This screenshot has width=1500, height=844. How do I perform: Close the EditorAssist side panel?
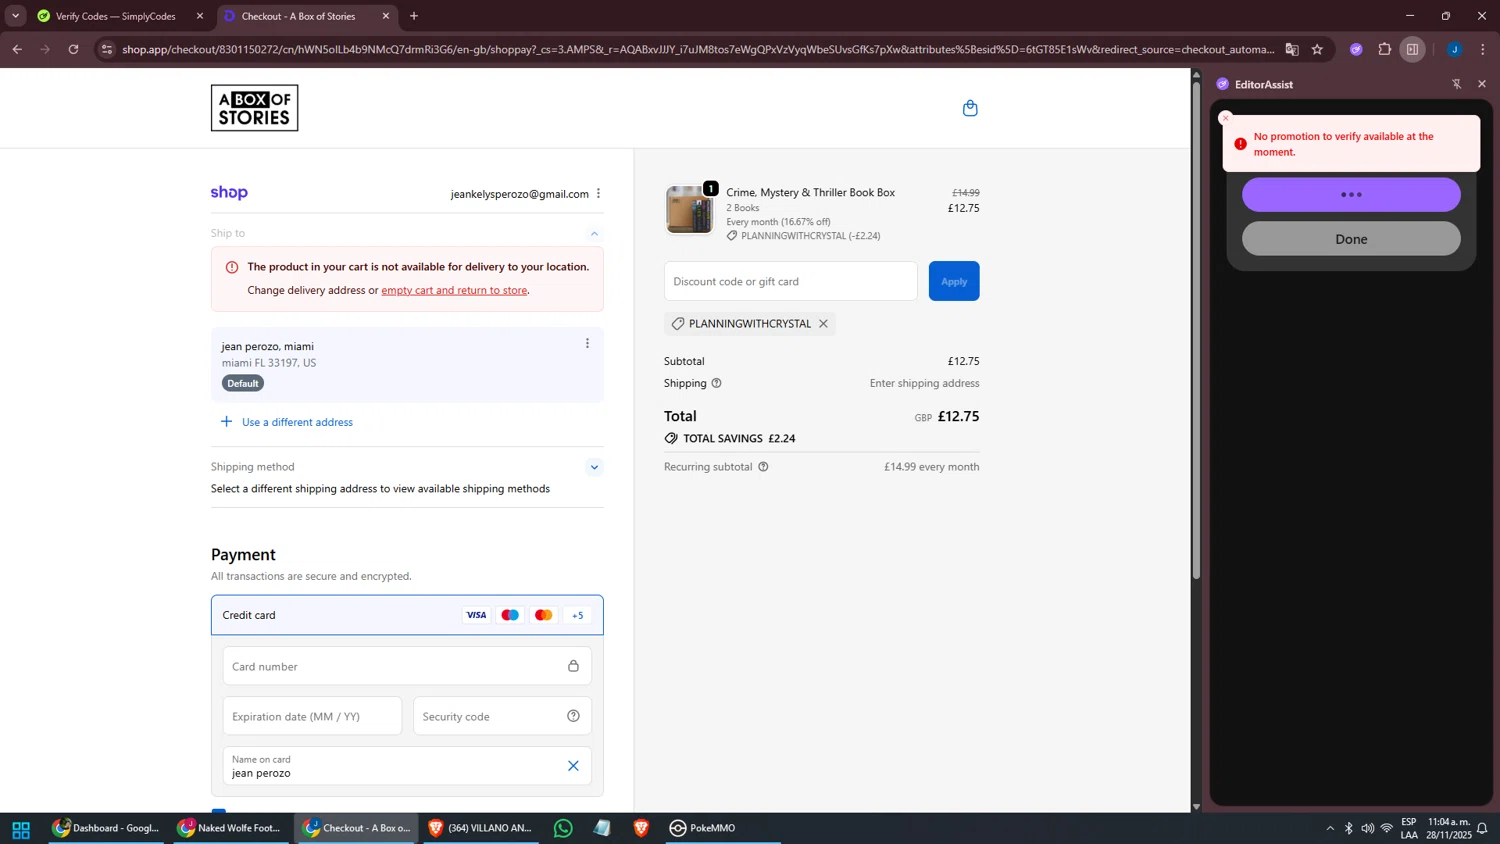coord(1482,84)
